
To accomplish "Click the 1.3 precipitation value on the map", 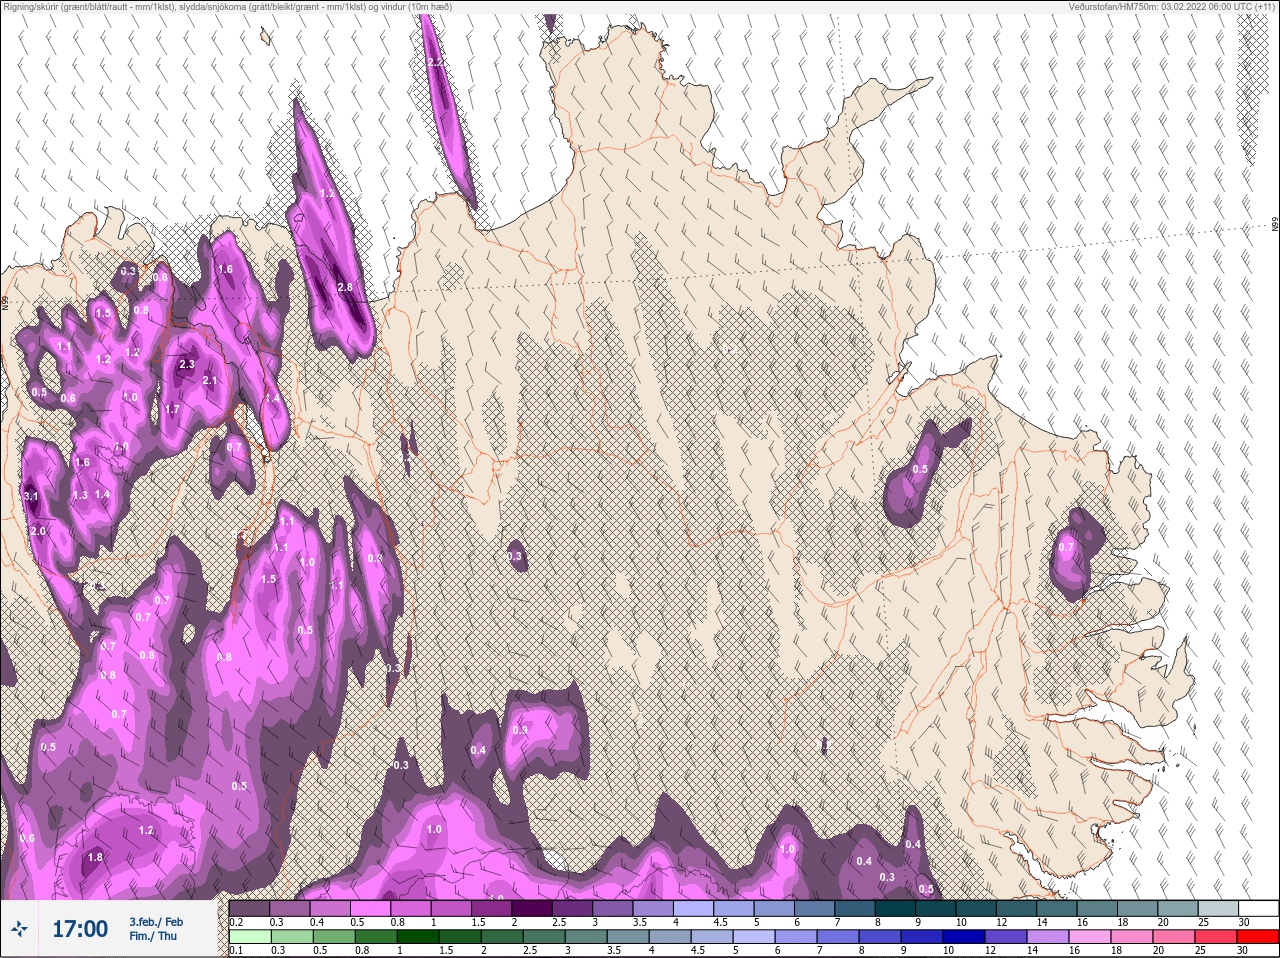I will (x=80, y=495).
